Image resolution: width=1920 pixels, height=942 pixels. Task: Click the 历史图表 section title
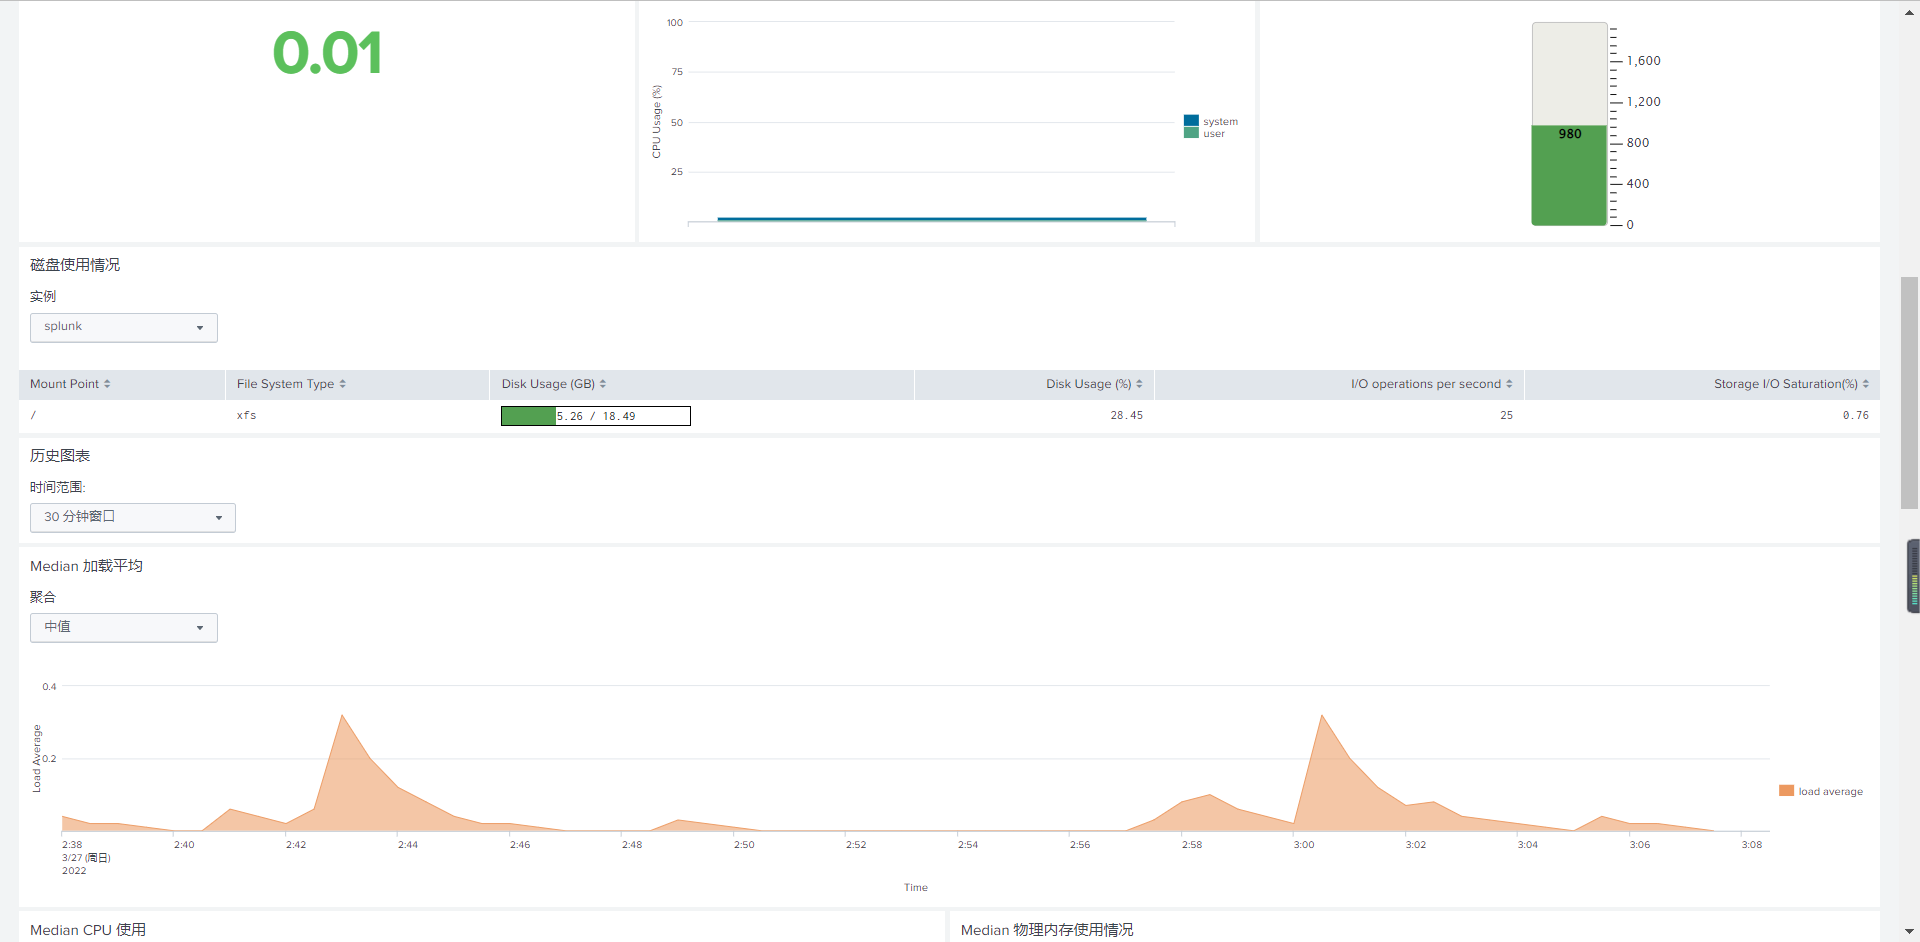(x=60, y=456)
